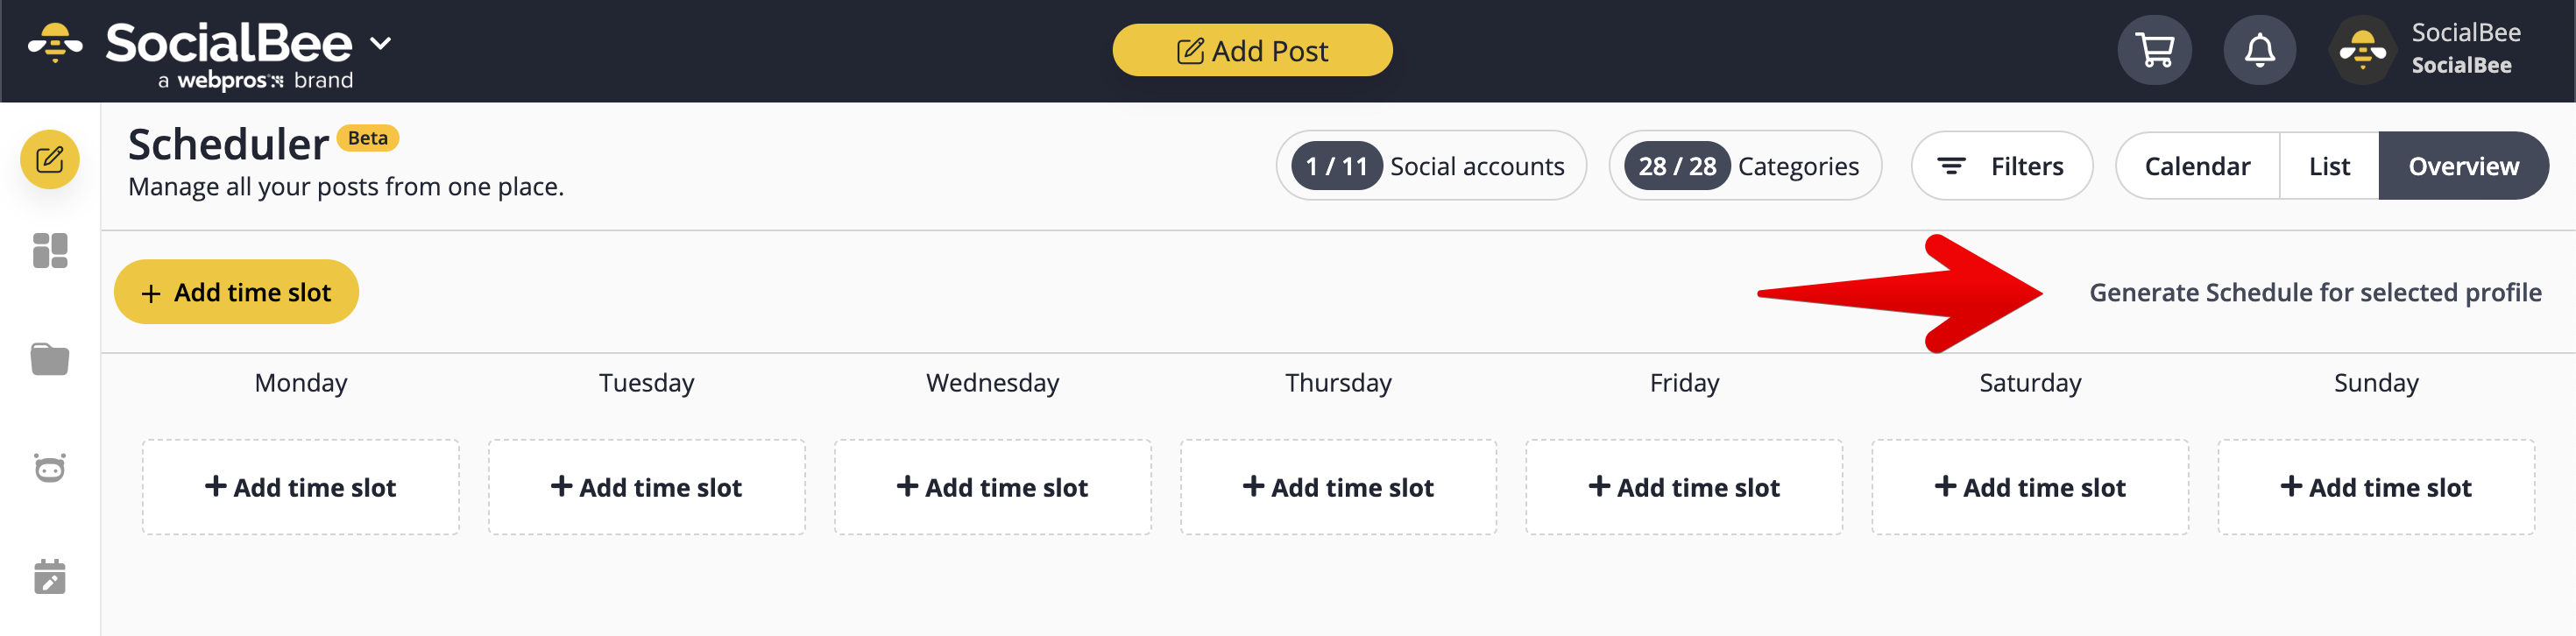Click the SocialBee profile avatar
The height and width of the screenshot is (636, 2576).
point(2362,50)
